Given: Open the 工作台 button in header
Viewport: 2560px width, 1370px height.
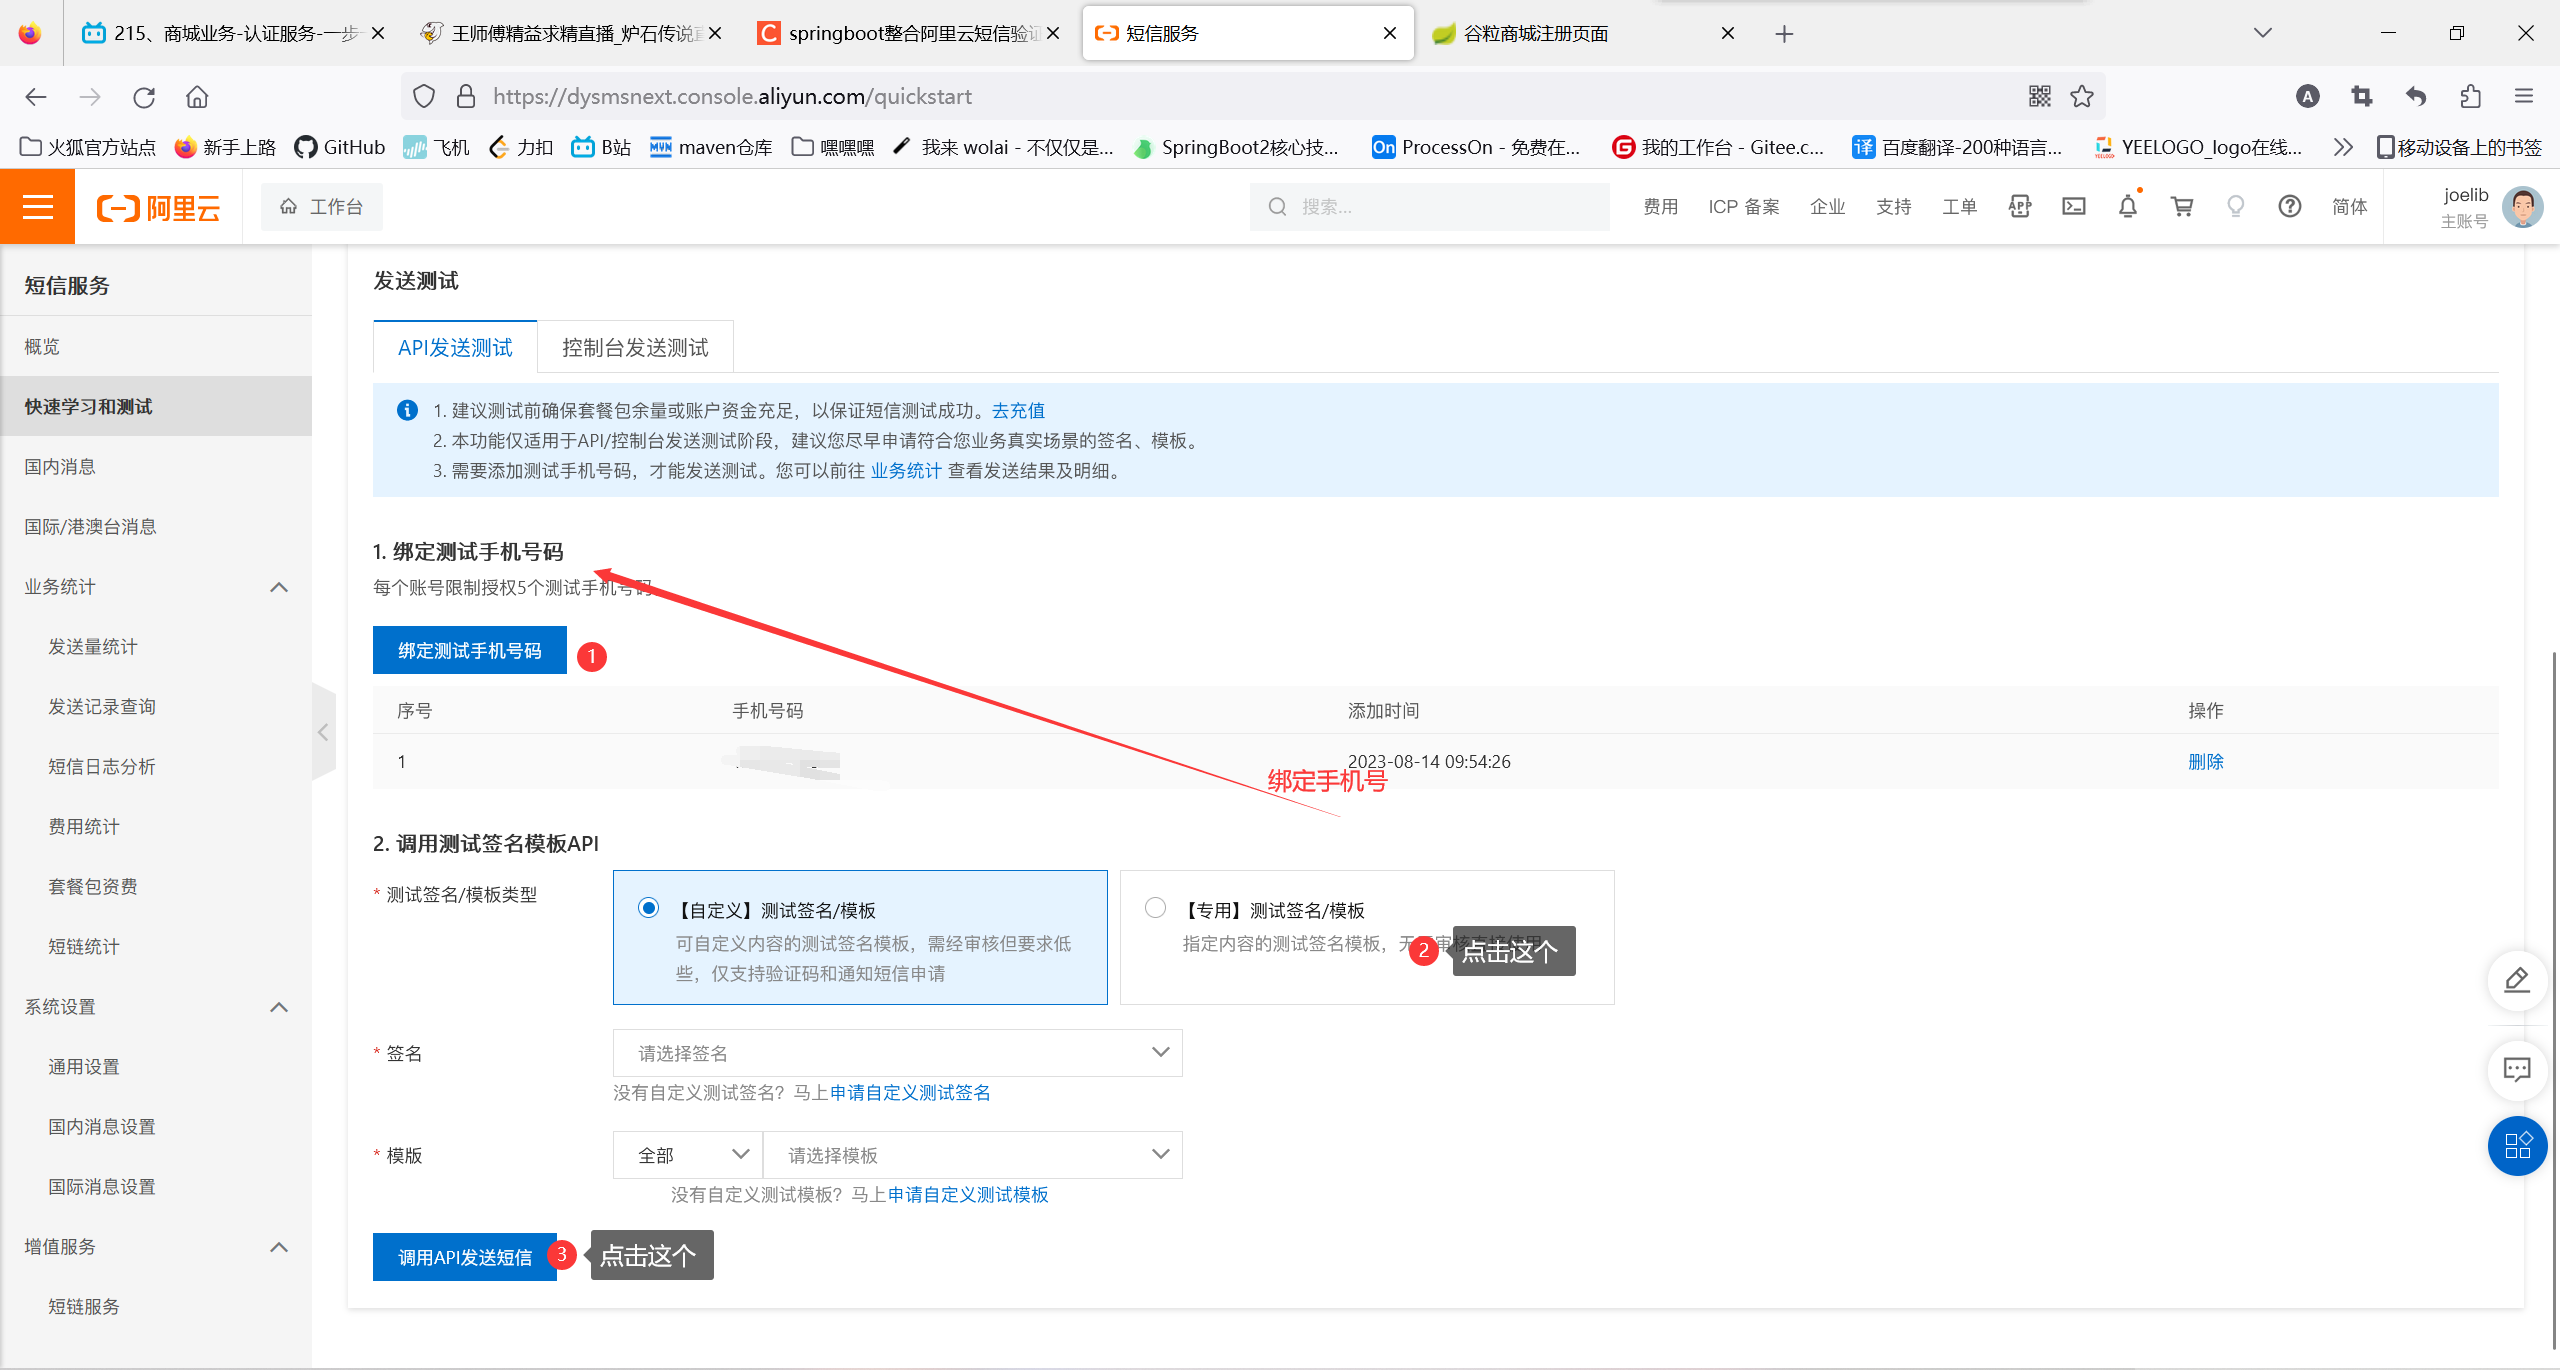Looking at the screenshot, I should click(321, 207).
